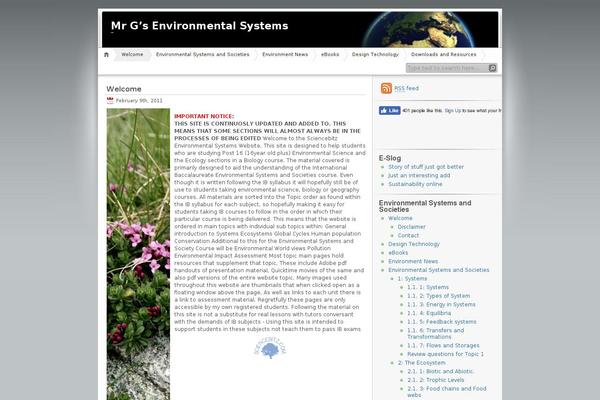Click the 'IMPORTANT NOTICE:' red heading text
Screen dimensions: 600x400
coord(204,116)
